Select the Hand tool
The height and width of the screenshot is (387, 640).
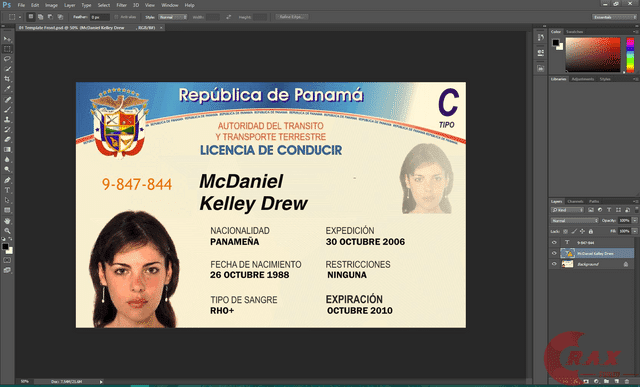[7, 221]
